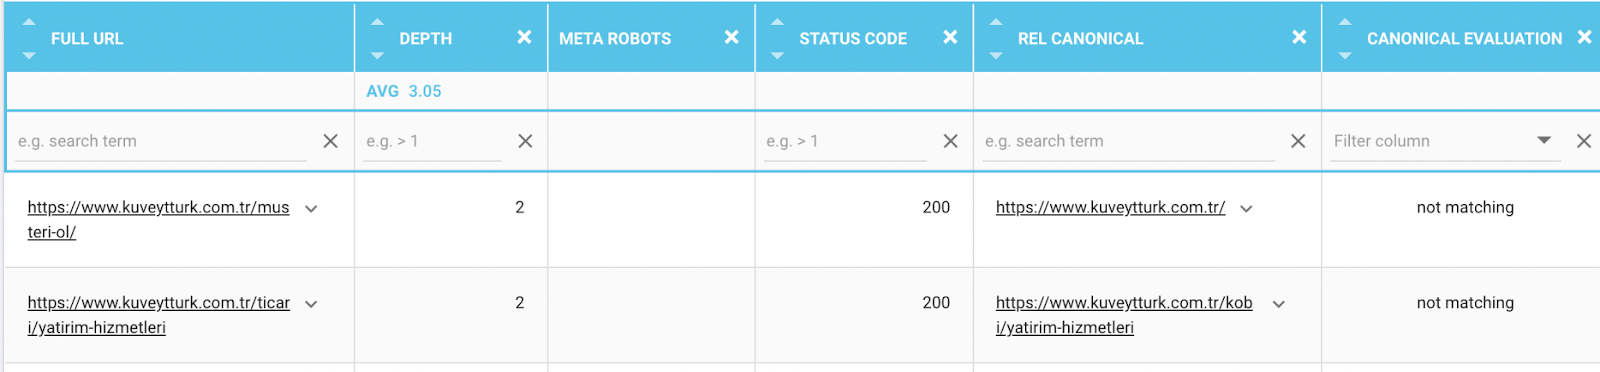
Task: Sort by Full URL ascending arrow
Action: (x=29, y=22)
